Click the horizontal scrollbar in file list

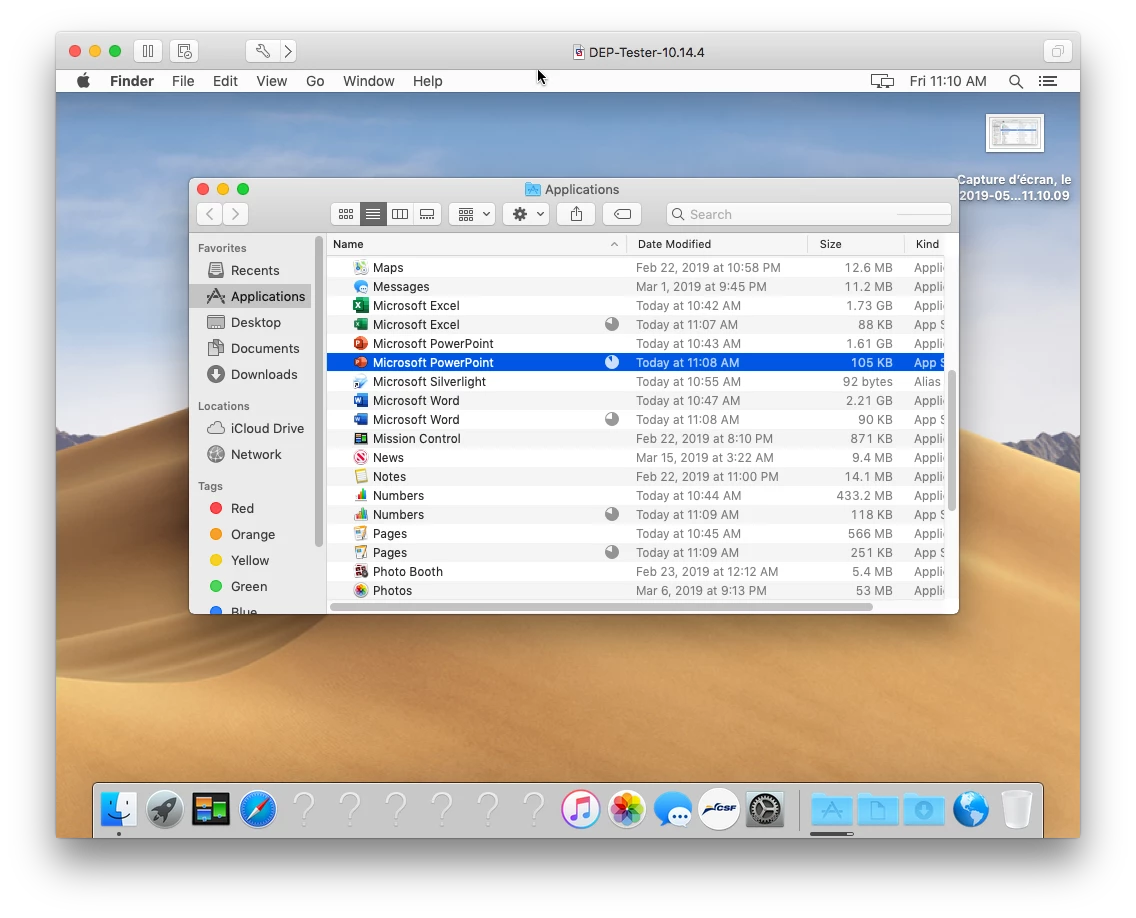click(601, 607)
